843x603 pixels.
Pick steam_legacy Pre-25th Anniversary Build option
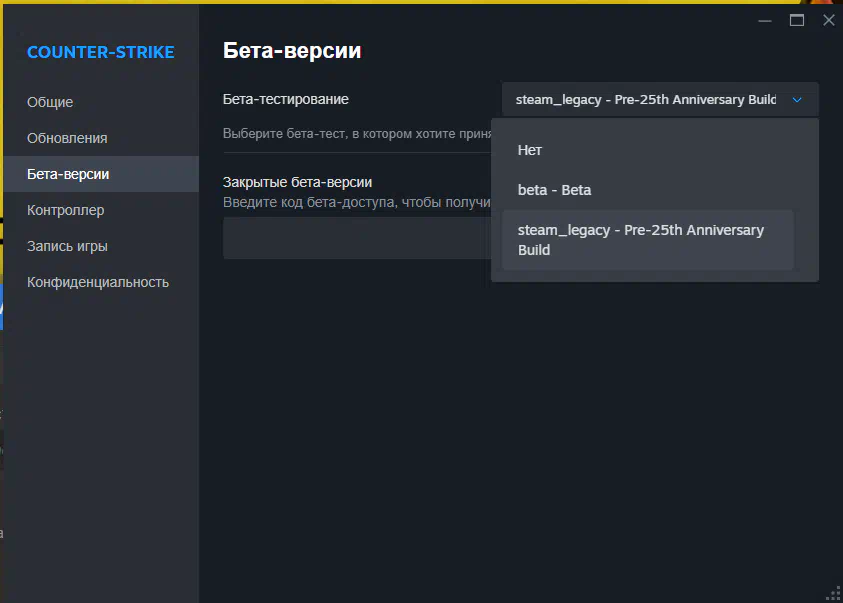coord(648,240)
